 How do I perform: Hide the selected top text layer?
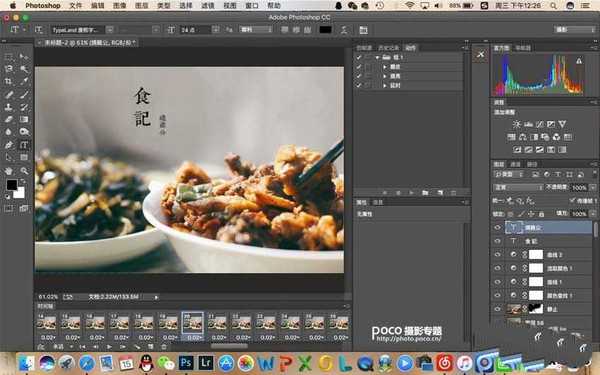pyautogui.click(x=497, y=227)
